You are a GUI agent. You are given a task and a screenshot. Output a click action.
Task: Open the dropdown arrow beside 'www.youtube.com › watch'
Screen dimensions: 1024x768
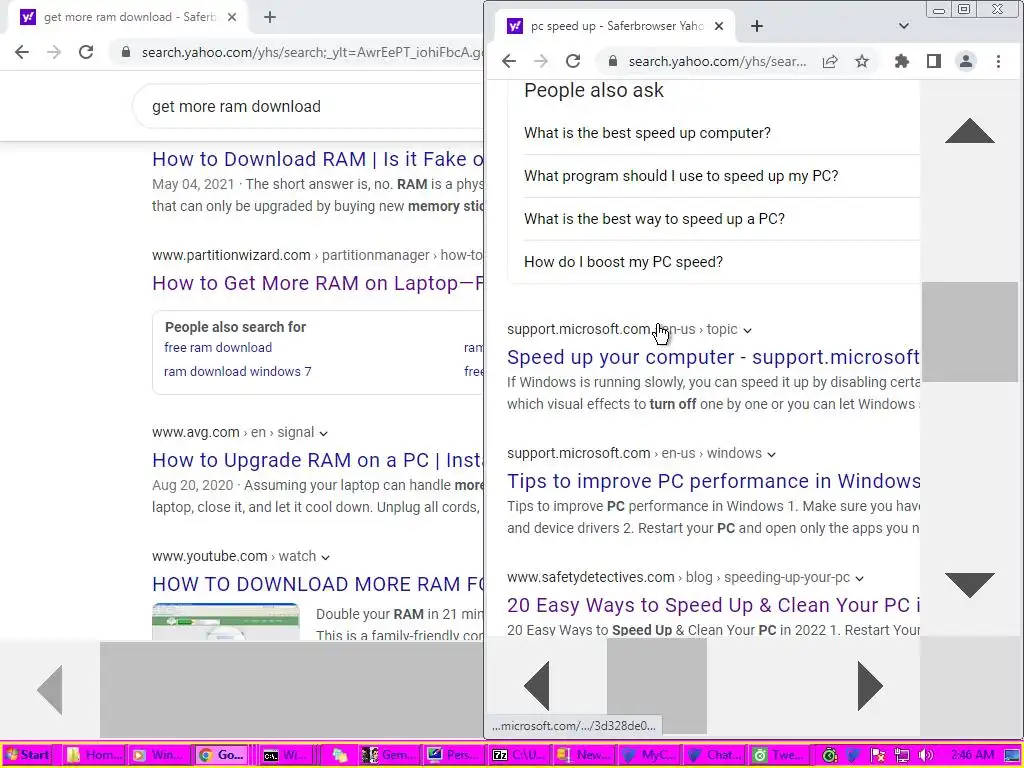(325, 557)
